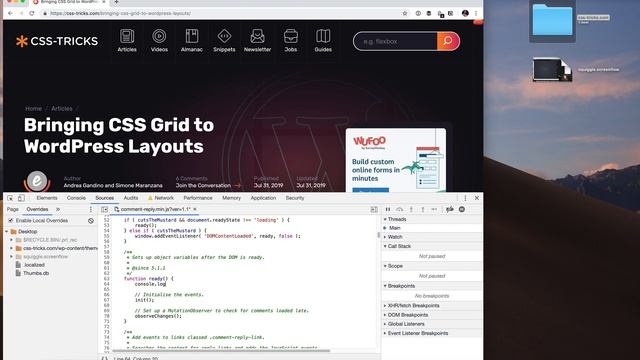Reload the page in Chrome
The height and width of the screenshot is (360, 640).
click(31, 13)
